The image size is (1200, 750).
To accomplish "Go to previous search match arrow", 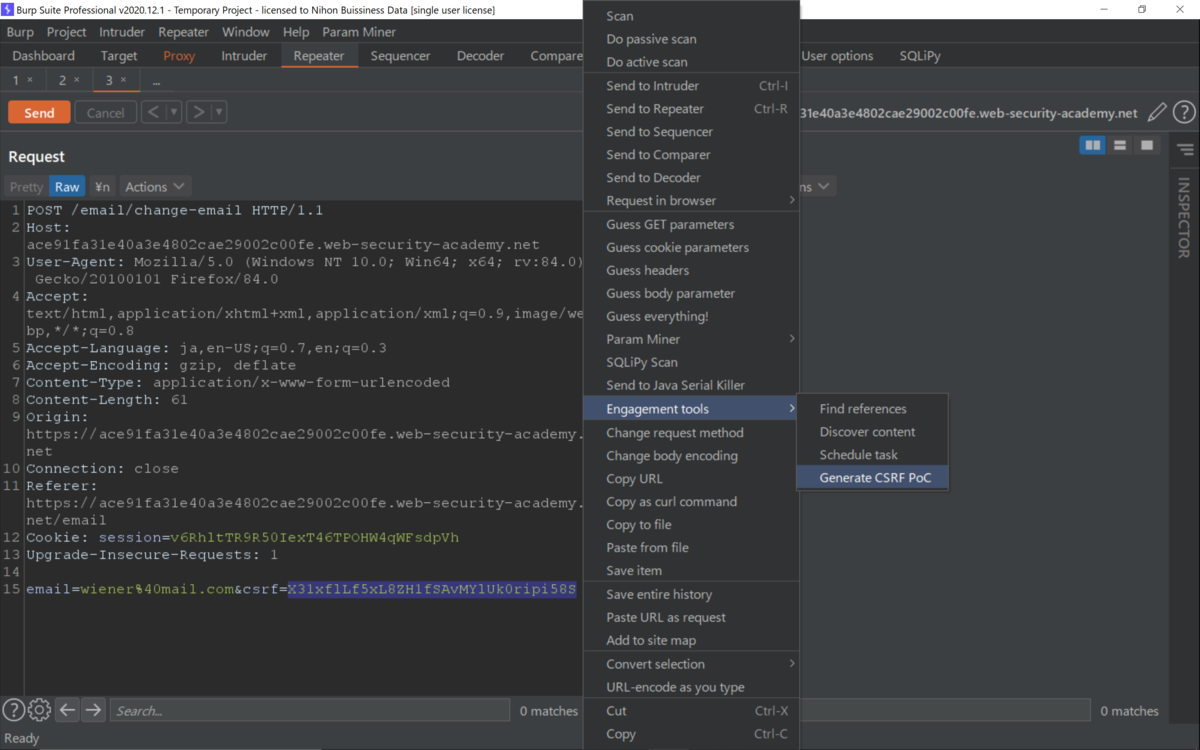I will [x=67, y=710].
